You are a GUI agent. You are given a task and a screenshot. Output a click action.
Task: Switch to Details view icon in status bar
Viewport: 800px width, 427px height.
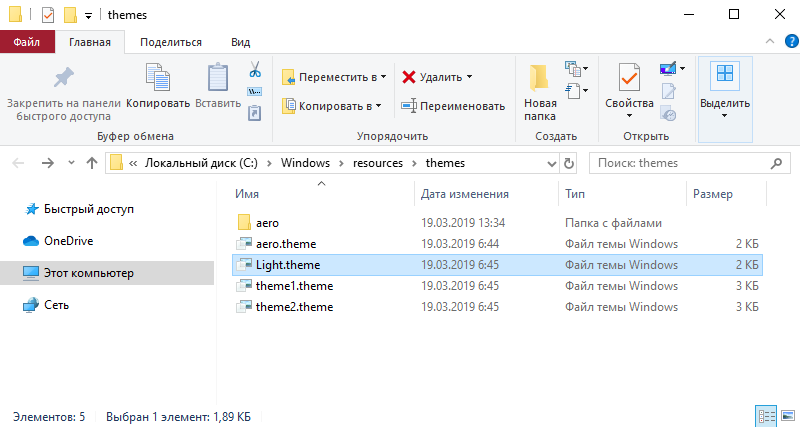766,416
